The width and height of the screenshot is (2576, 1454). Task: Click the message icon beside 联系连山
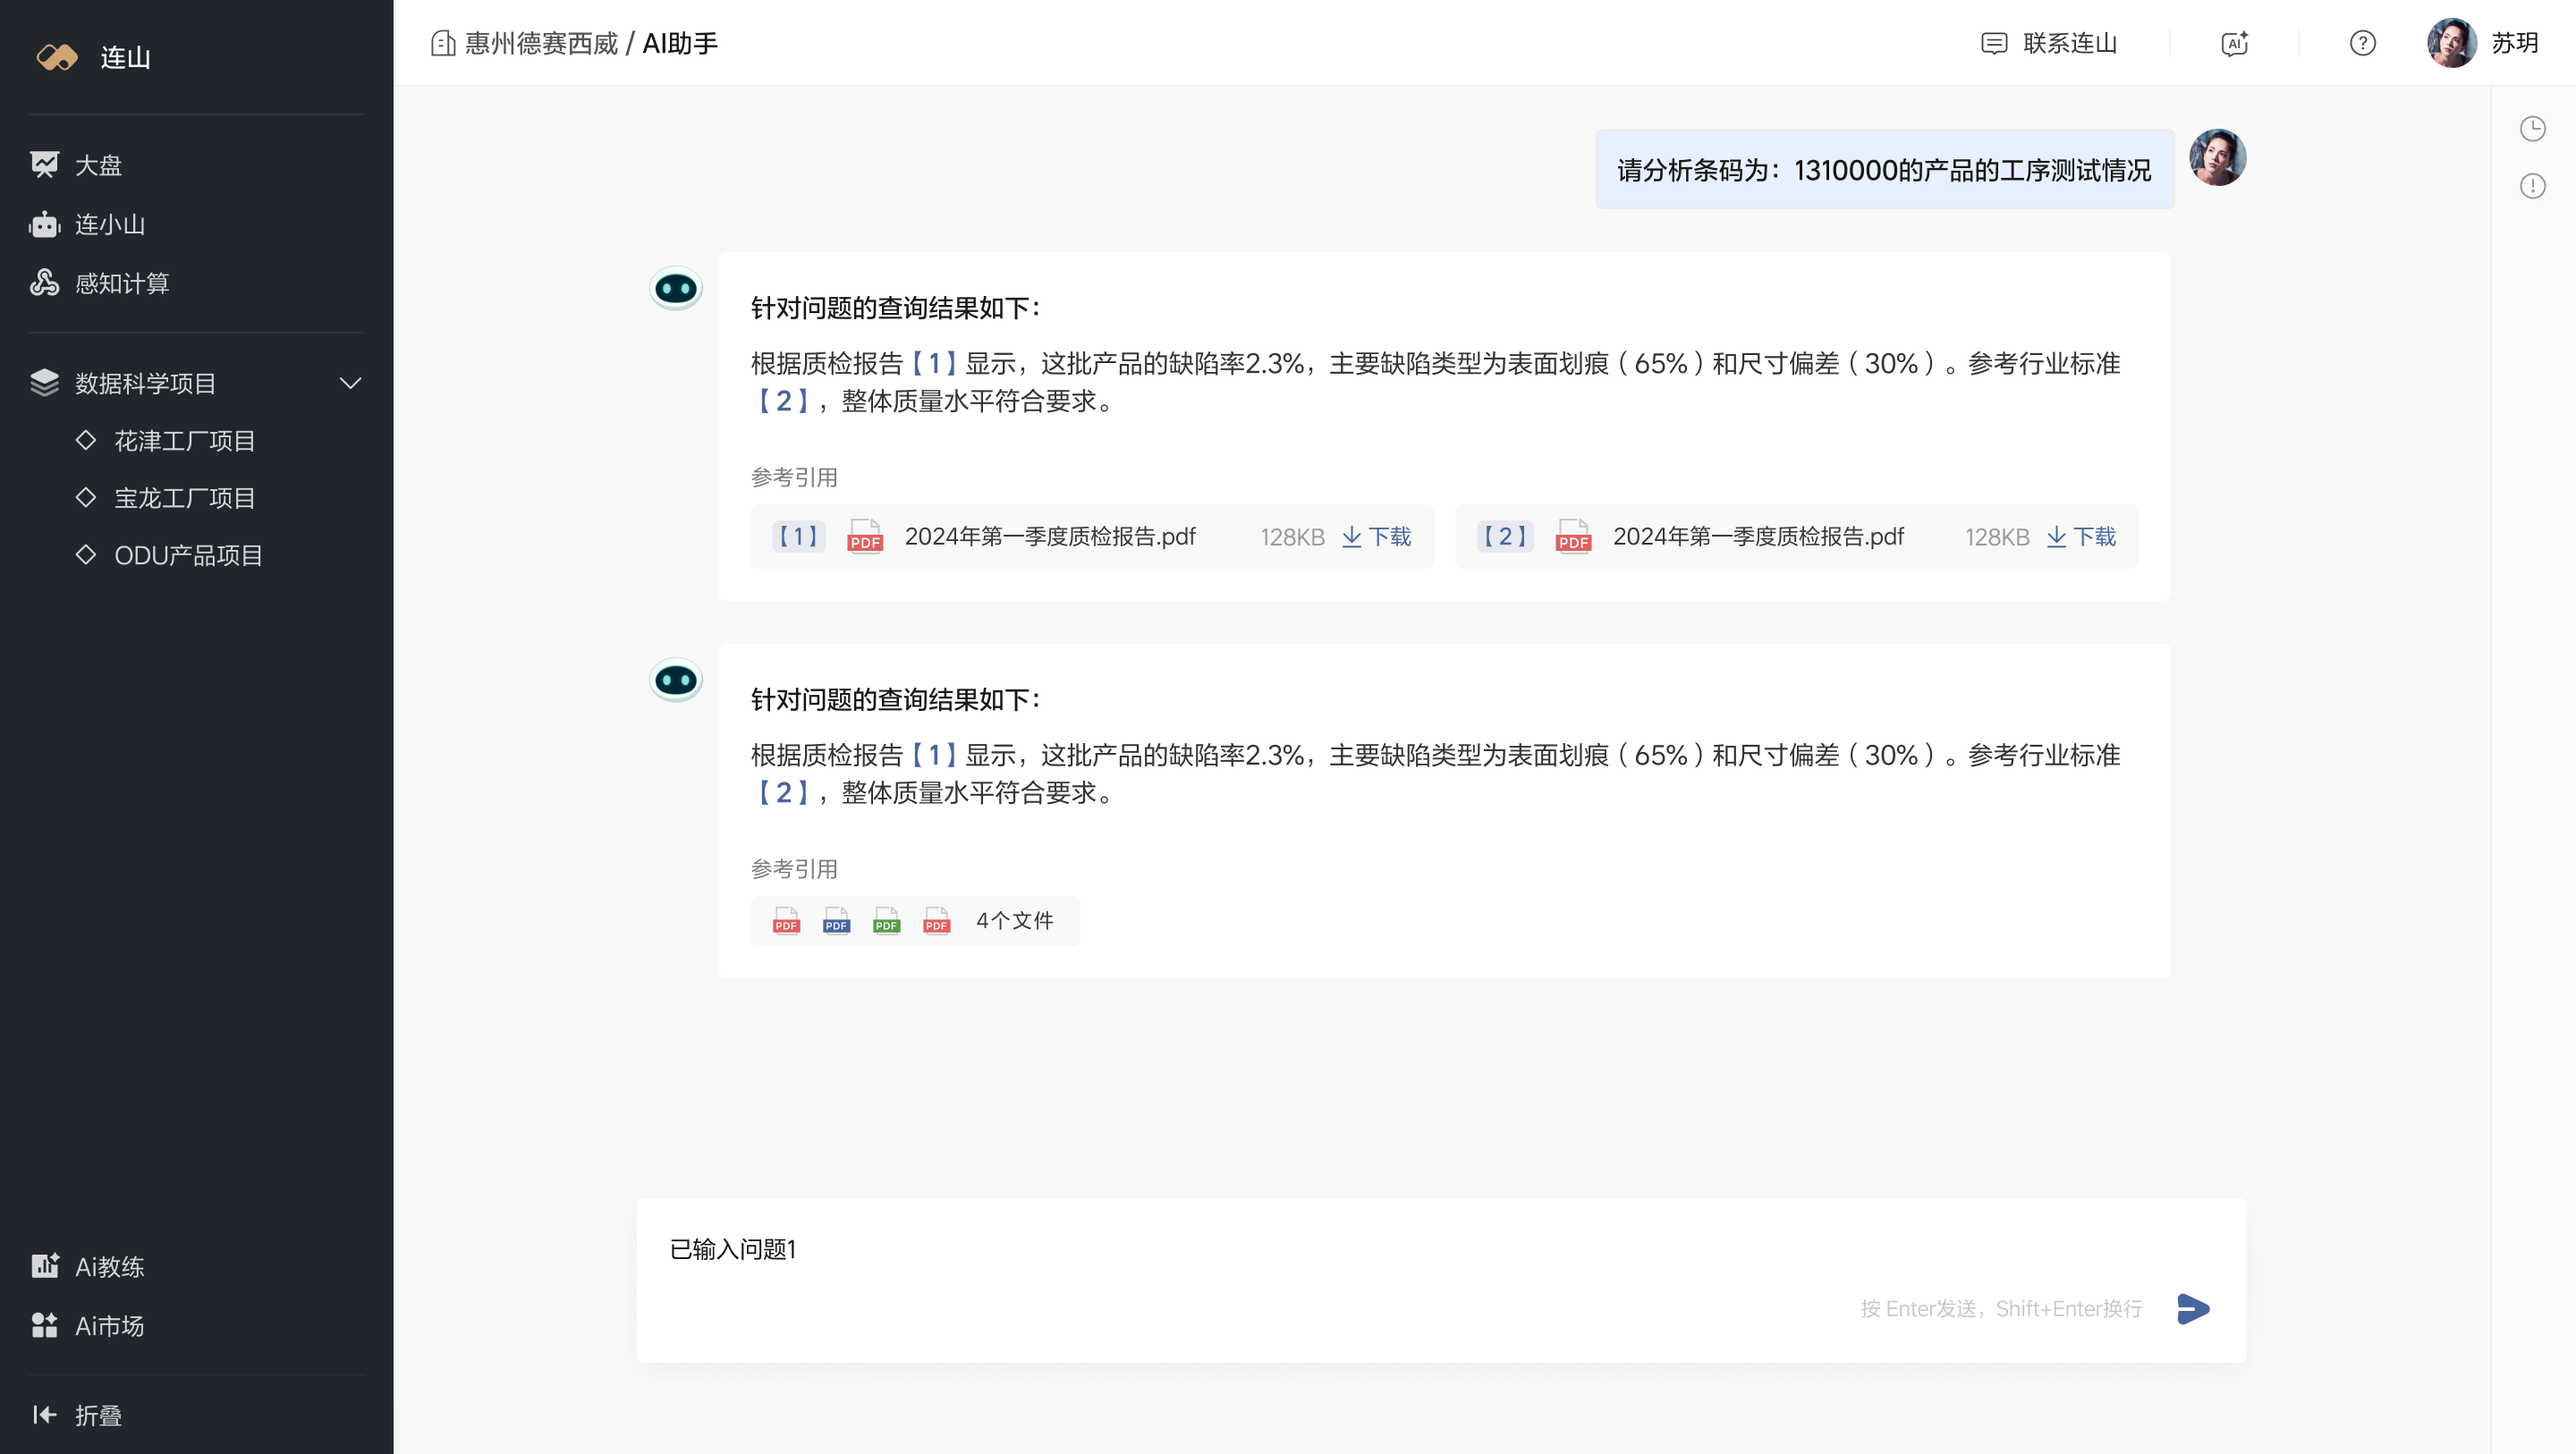point(1994,43)
